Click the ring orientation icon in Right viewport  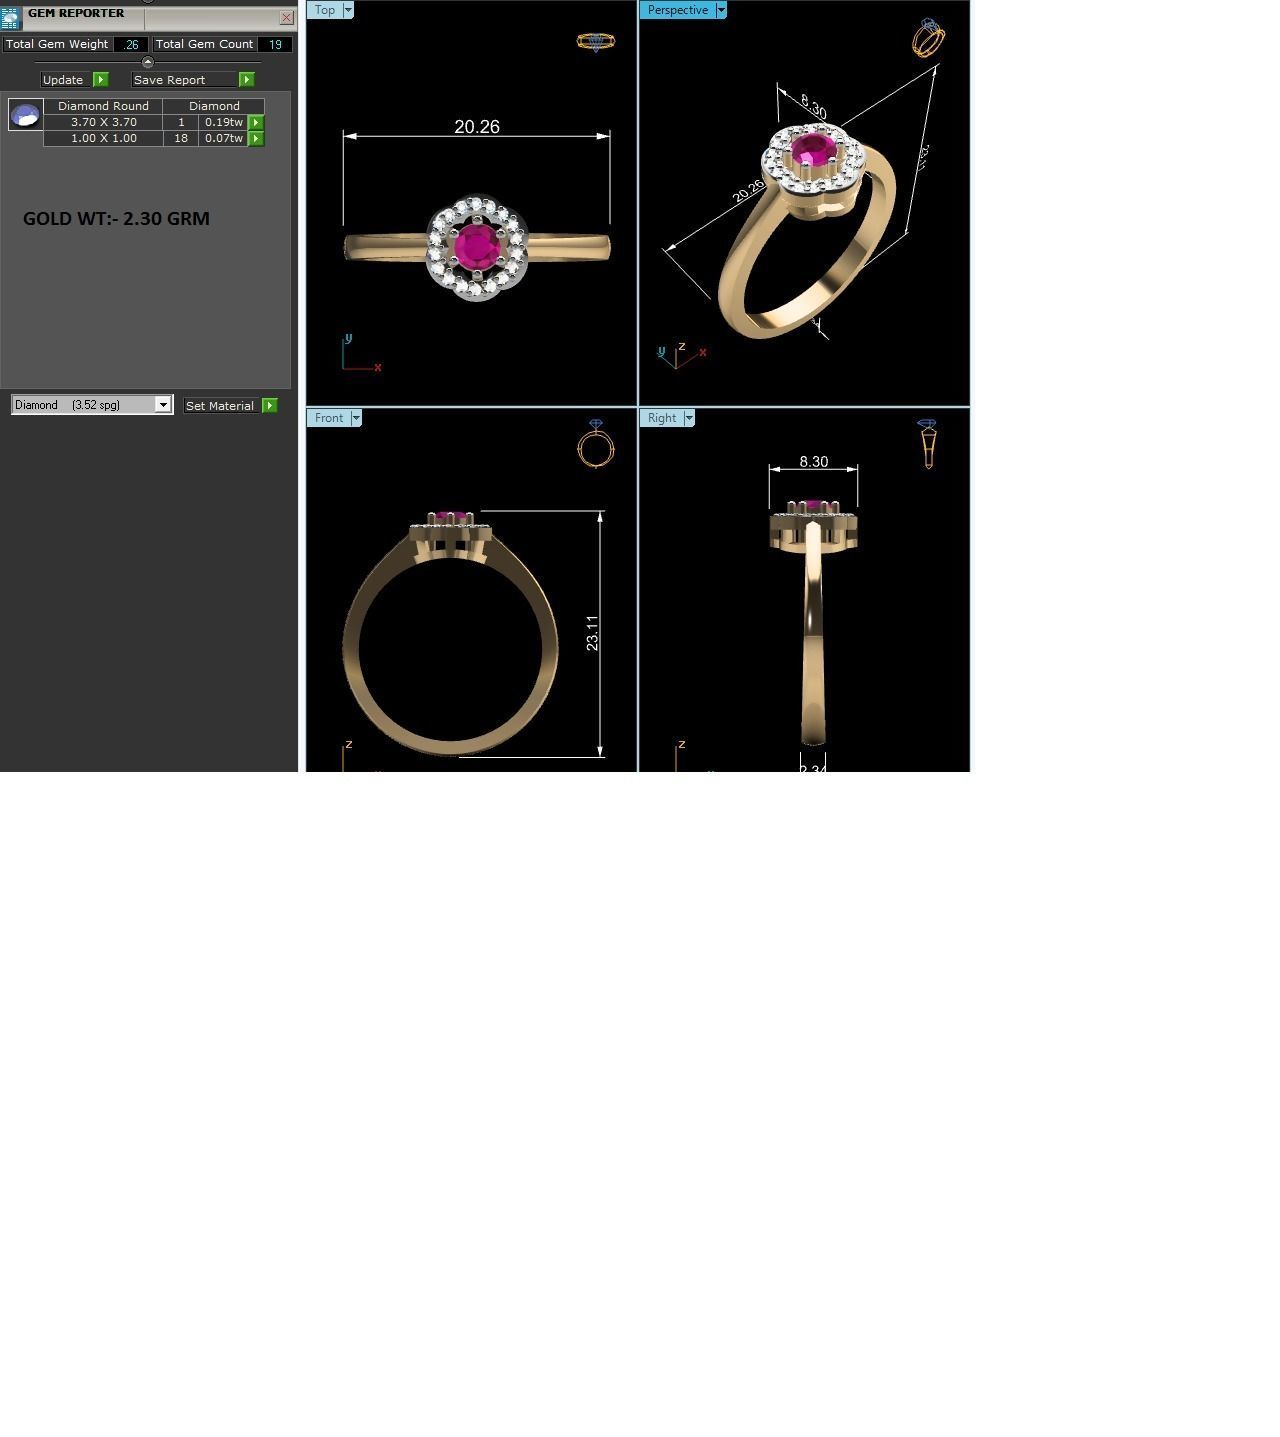[927, 444]
